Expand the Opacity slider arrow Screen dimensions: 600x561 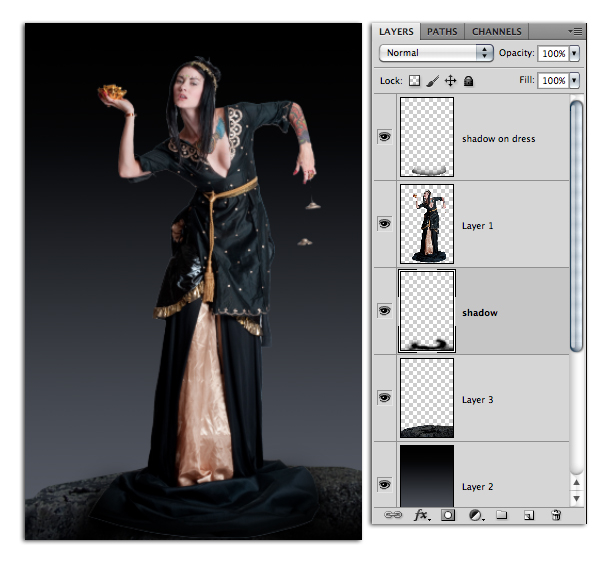click(574, 53)
